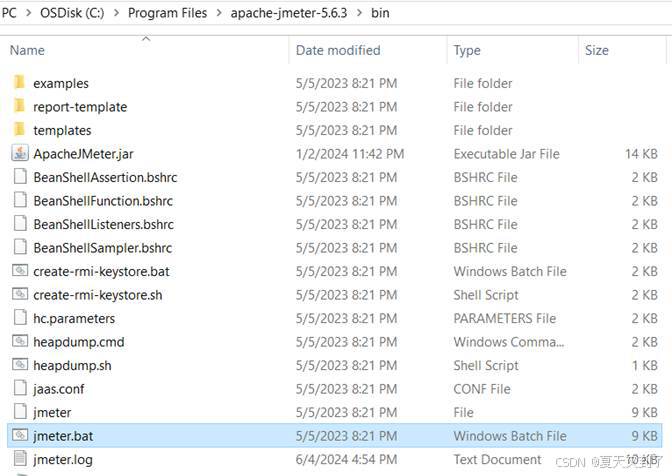Click the ApacheJMeter.jar Java icon
672x476 pixels.
click(x=20, y=153)
